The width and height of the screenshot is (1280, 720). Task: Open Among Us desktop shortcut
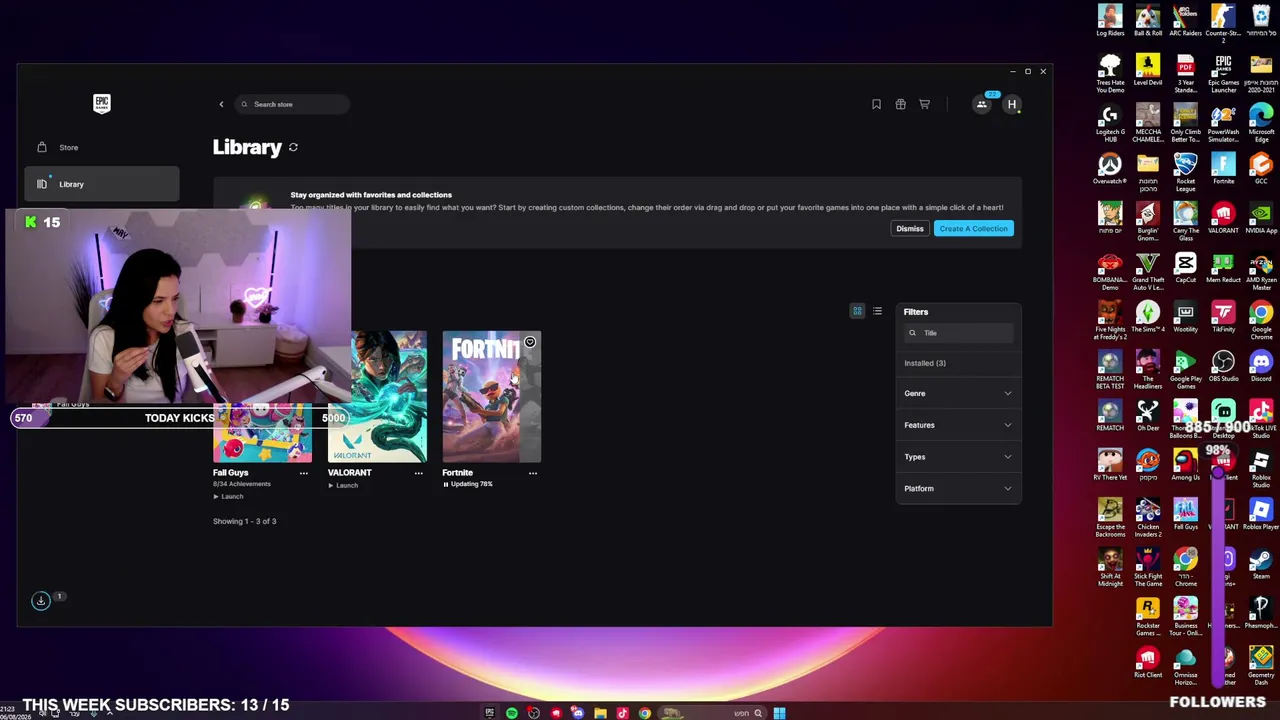click(x=1185, y=464)
